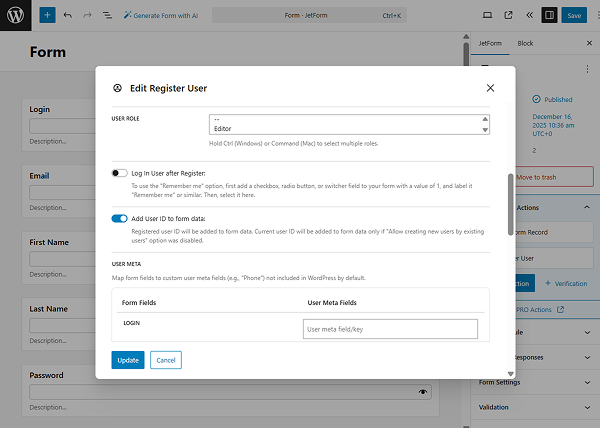Switch to the JetForm tab
The image size is (600, 428).
coord(490,43)
